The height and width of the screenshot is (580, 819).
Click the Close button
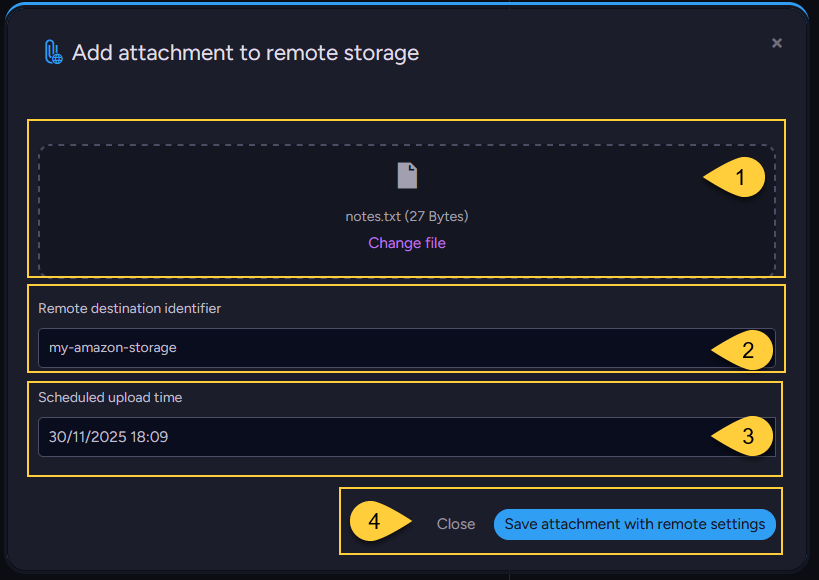click(x=455, y=523)
